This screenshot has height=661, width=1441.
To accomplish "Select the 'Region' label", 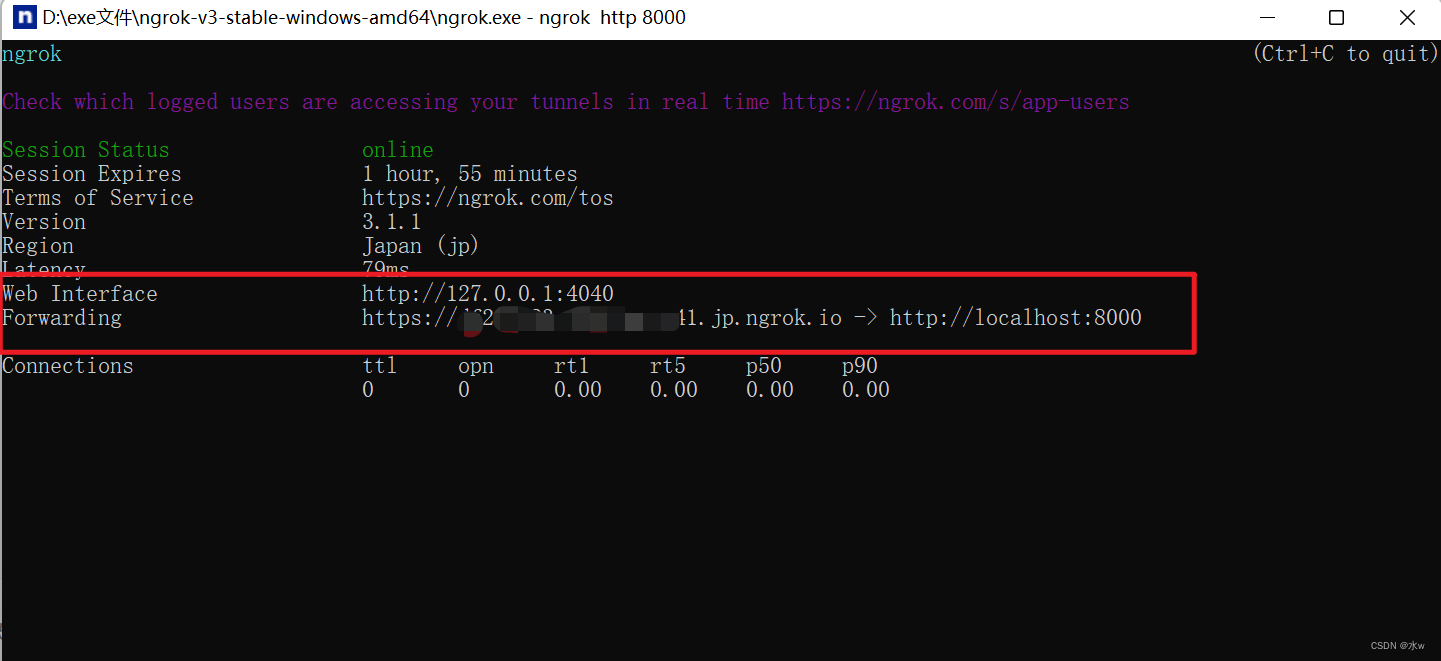I will [38, 246].
